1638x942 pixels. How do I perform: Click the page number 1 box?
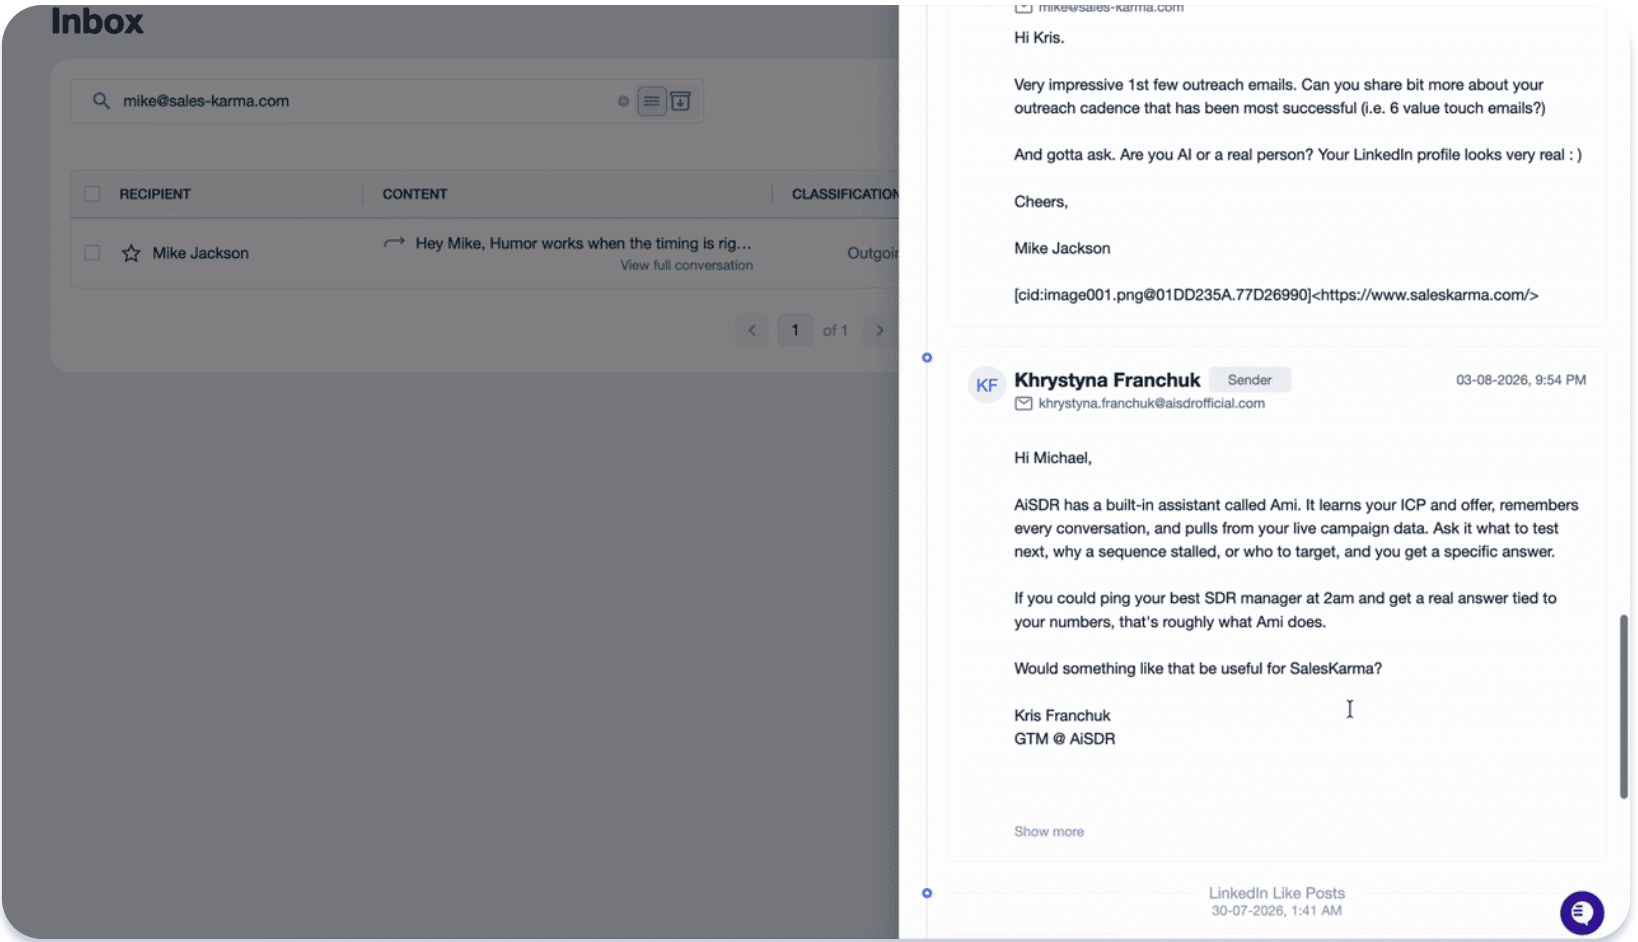(x=795, y=330)
